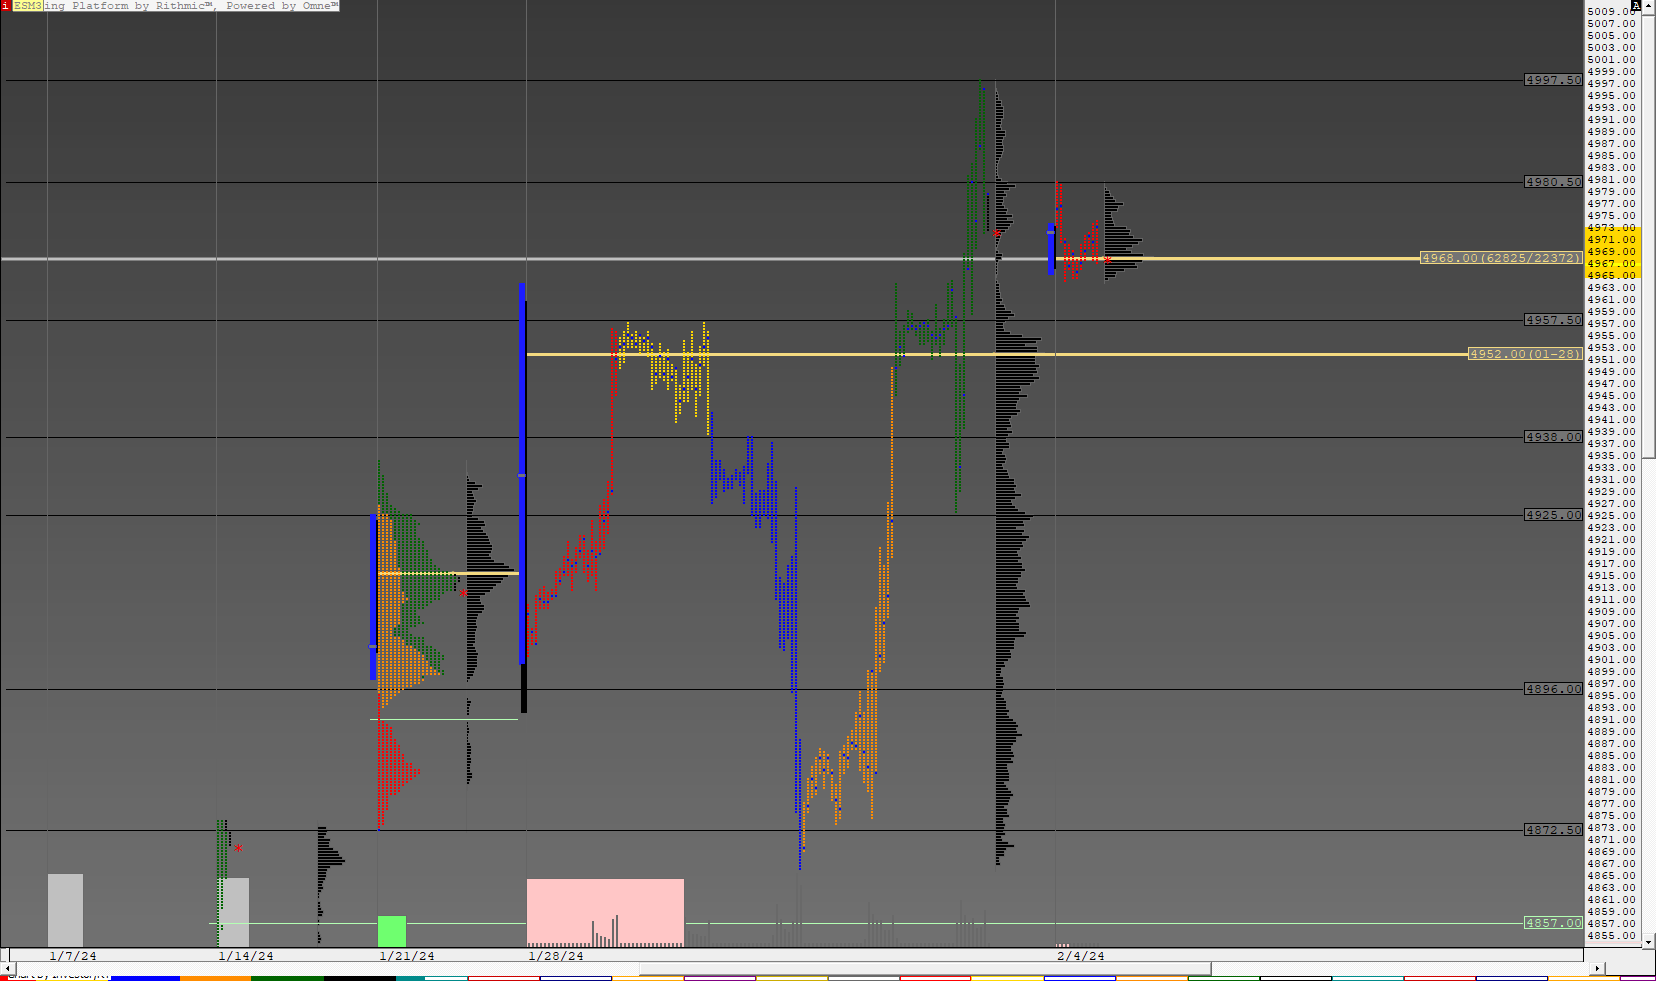Click the red icon beside ESM3 title

pyautogui.click(x=5, y=5)
